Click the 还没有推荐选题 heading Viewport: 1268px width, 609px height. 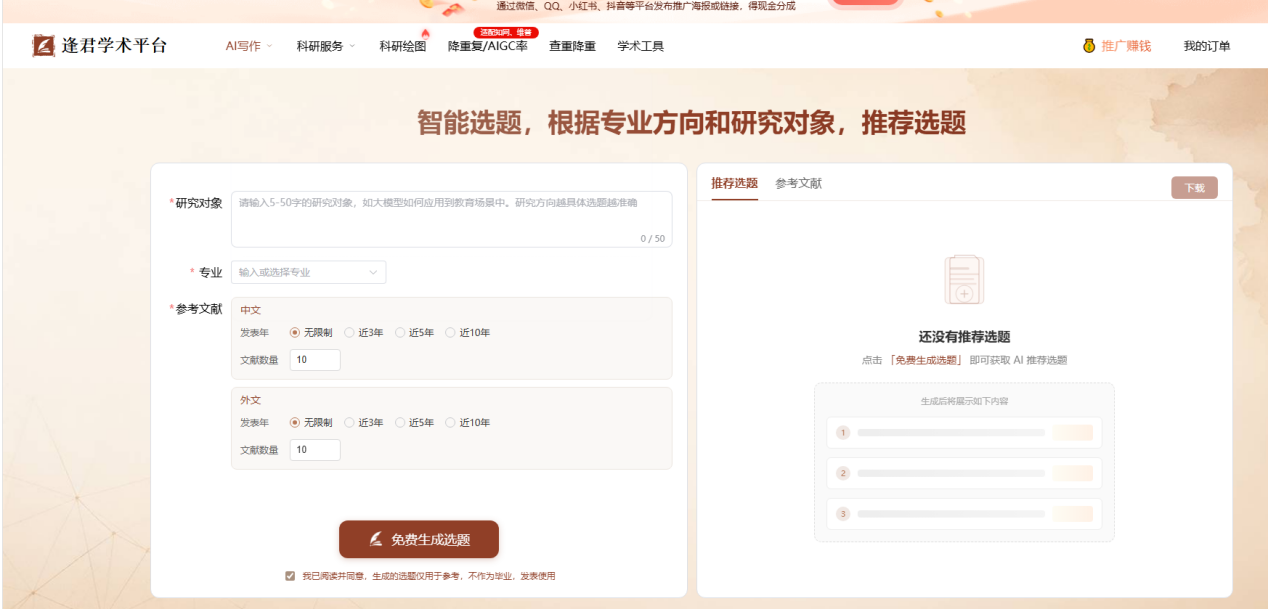point(964,337)
